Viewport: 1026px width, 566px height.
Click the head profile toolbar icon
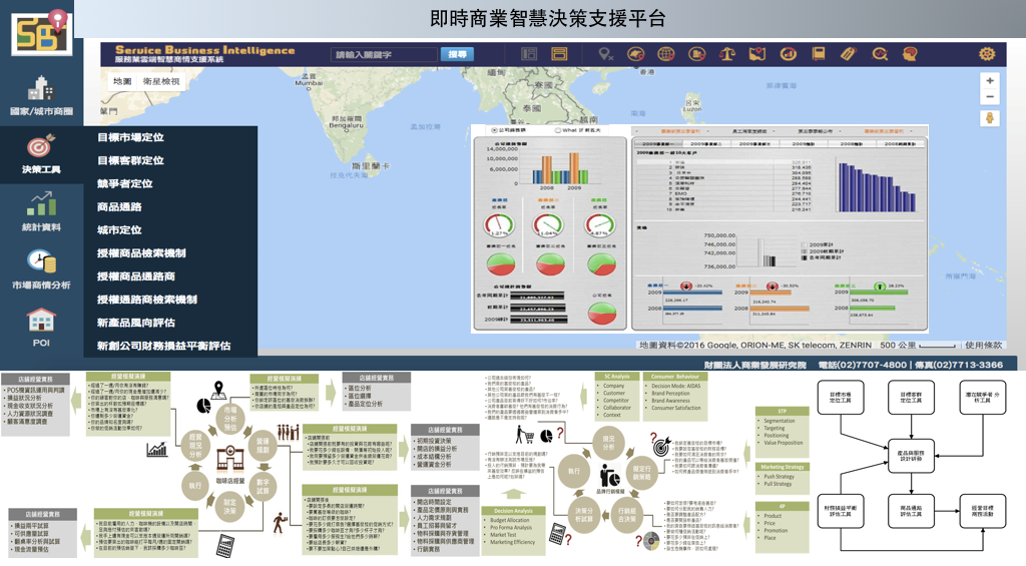pyautogui.click(x=910, y=54)
